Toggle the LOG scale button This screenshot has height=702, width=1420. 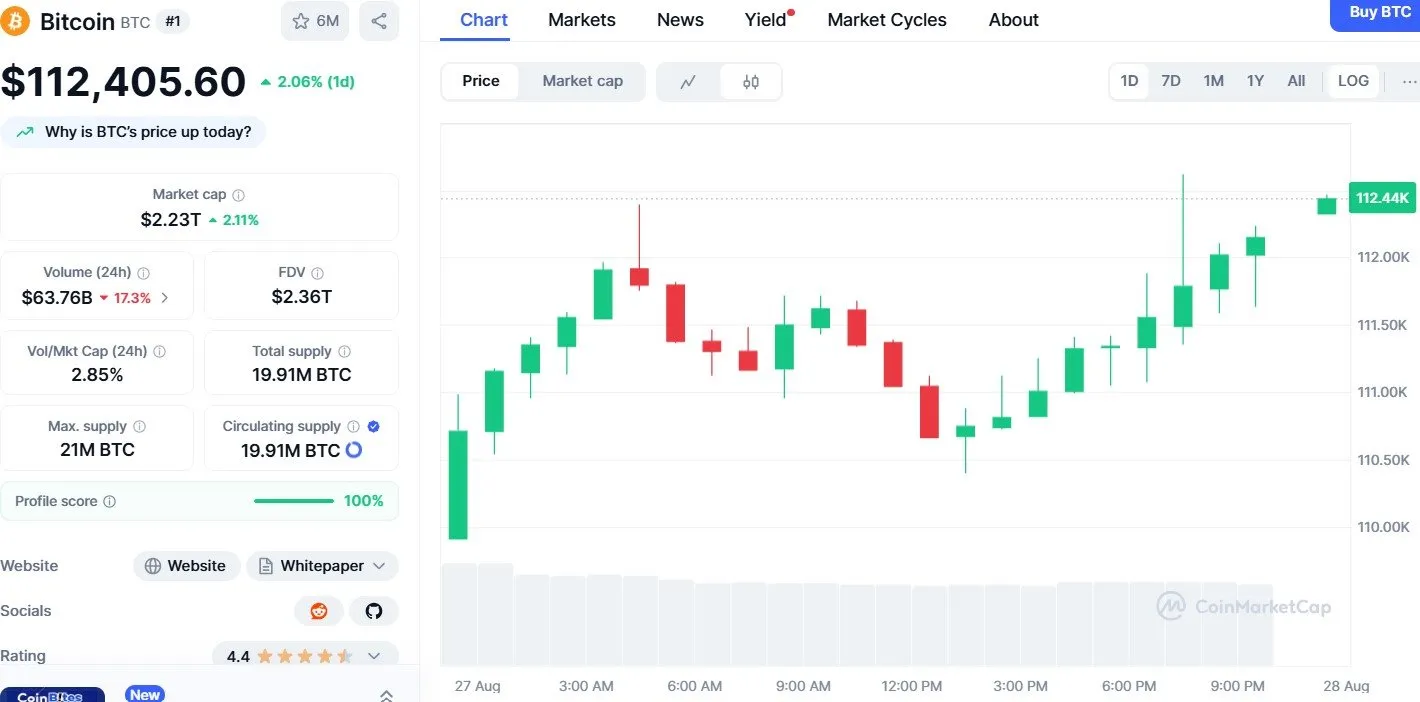1353,81
